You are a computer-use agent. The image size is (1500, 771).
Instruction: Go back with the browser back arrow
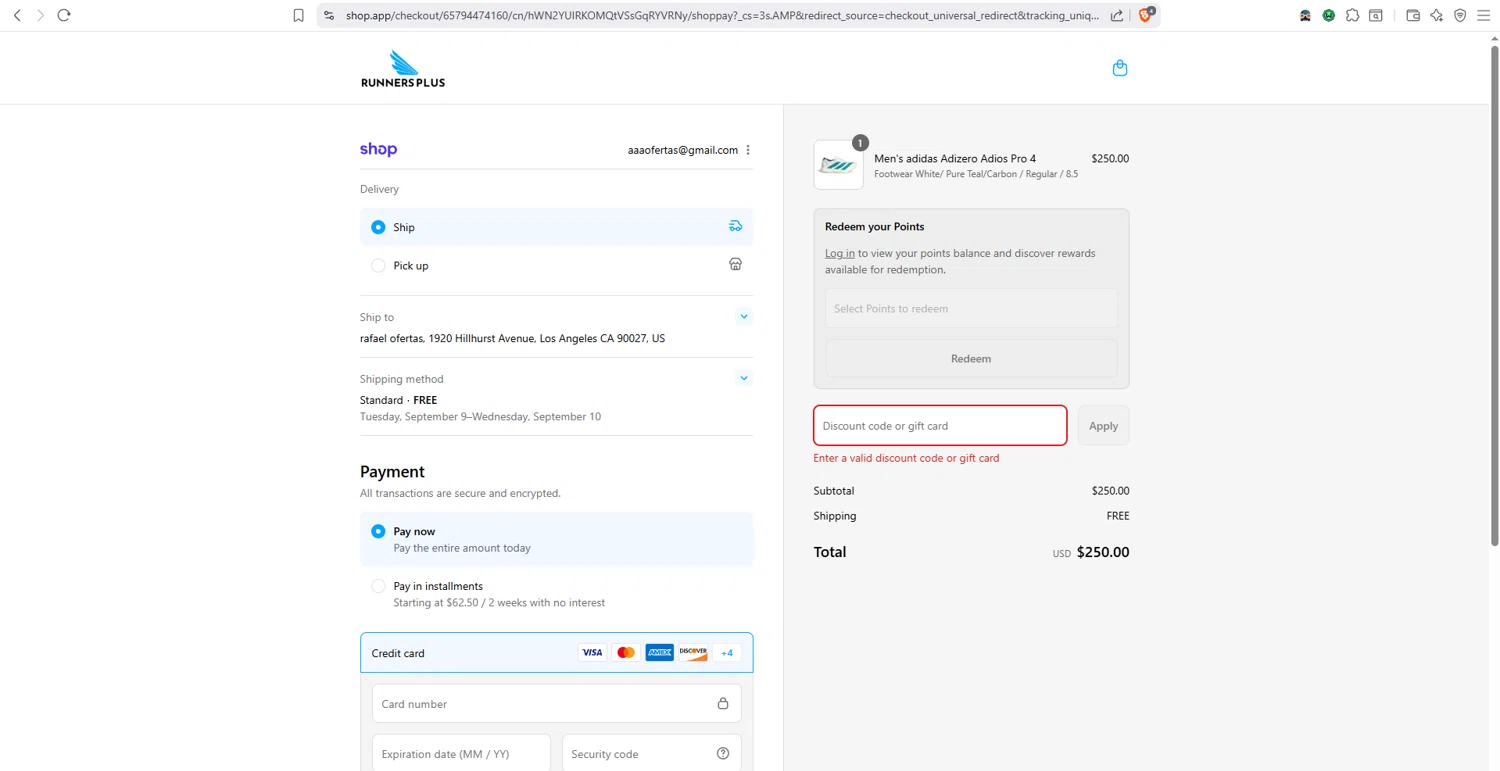(x=17, y=15)
